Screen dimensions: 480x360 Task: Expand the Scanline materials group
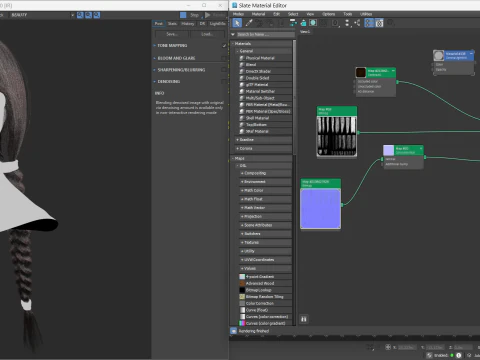[x=237, y=140]
